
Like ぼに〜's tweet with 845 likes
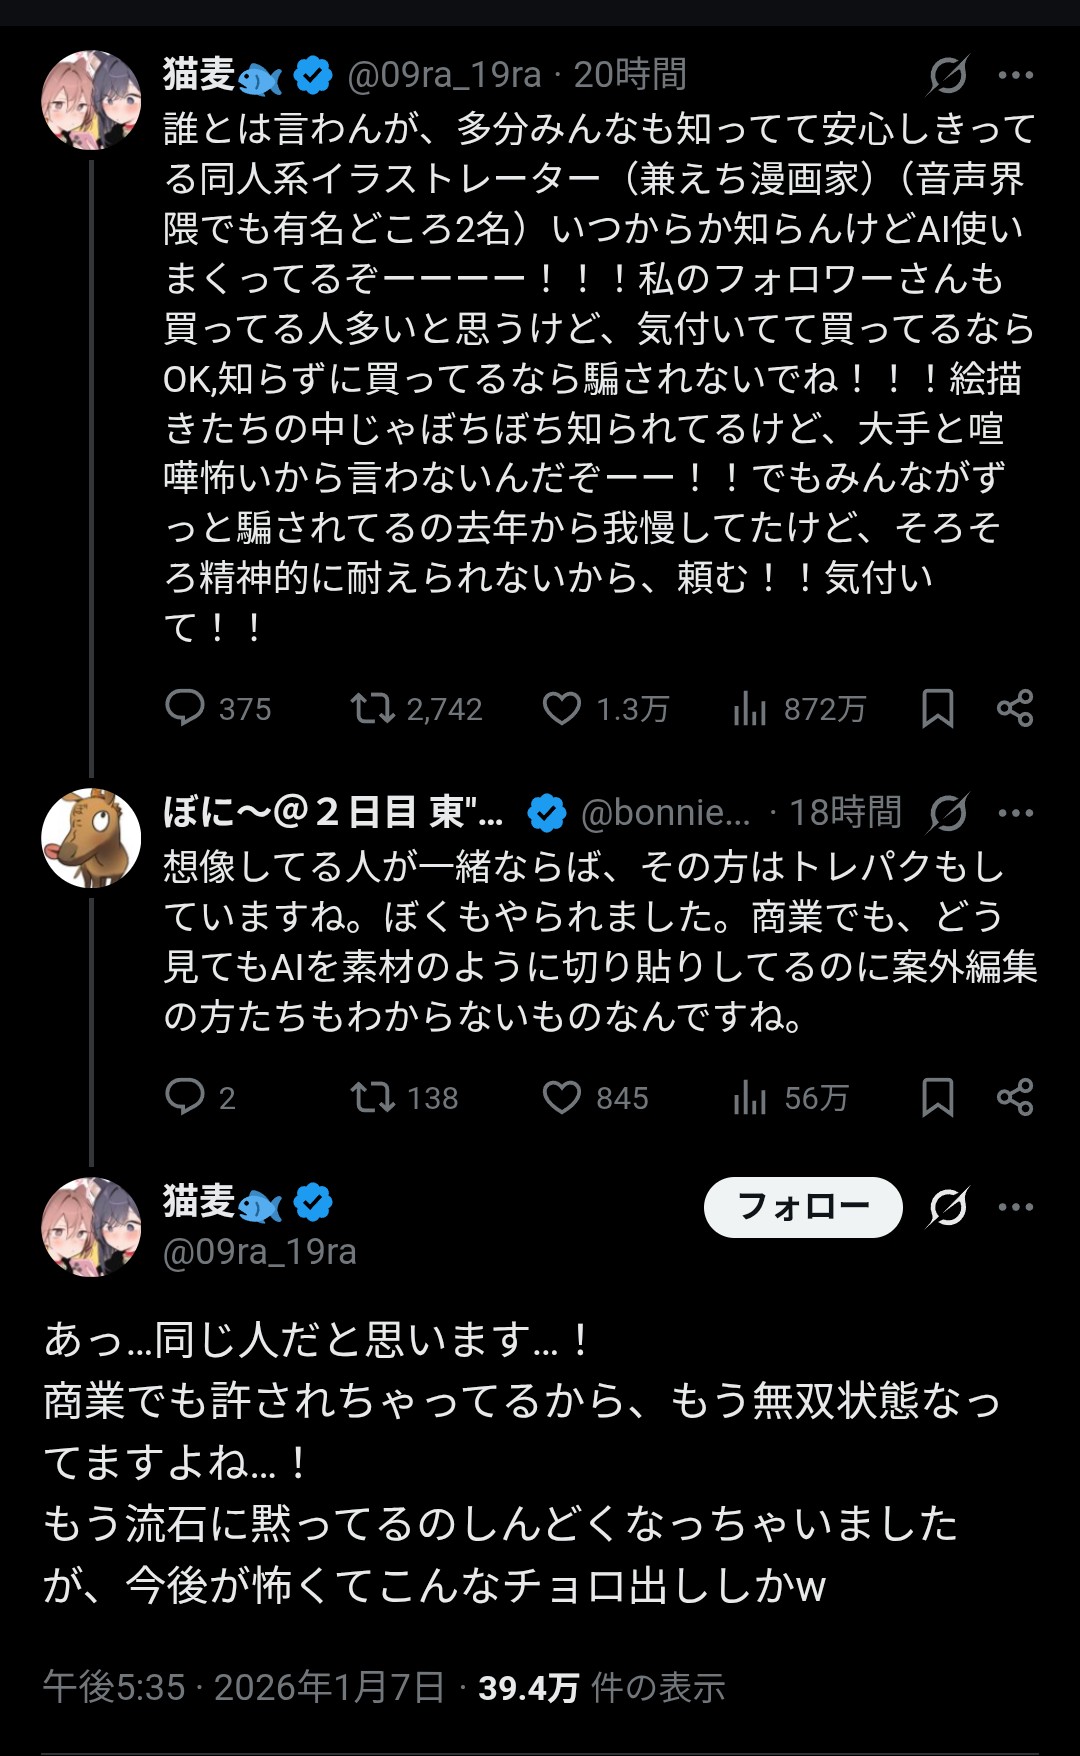562,1097
